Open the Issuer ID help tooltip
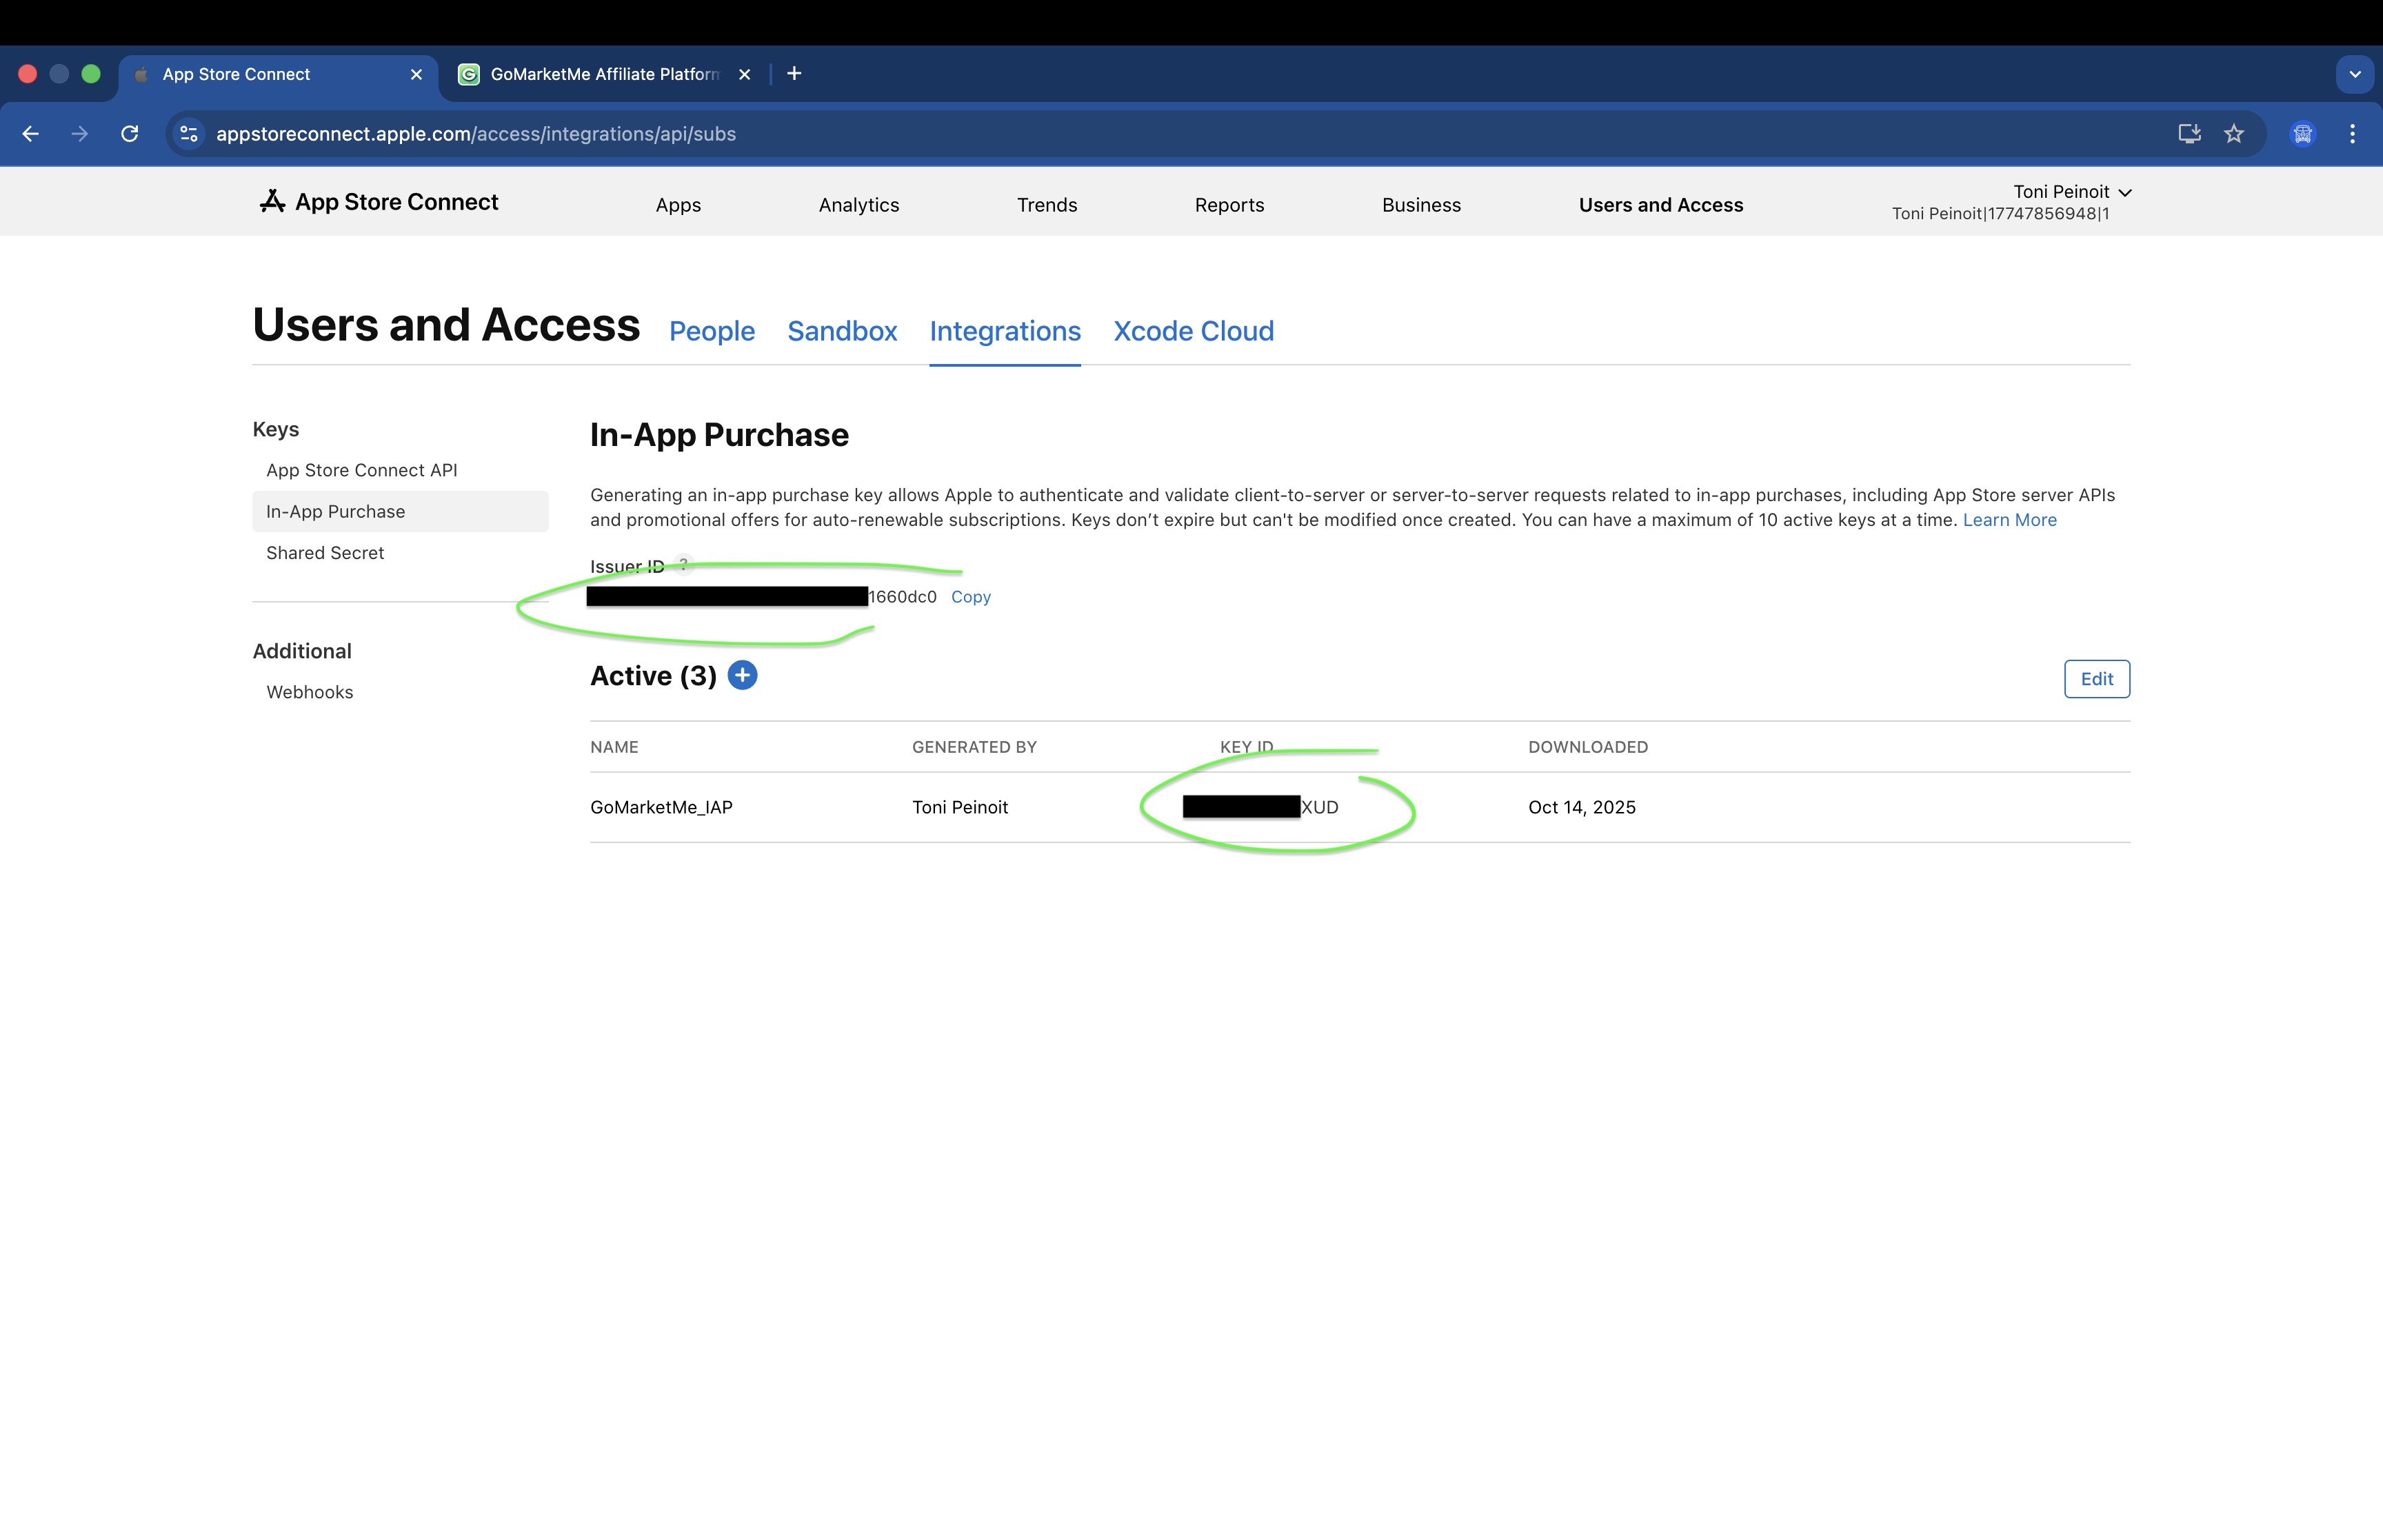 click(x=684, y=566)
